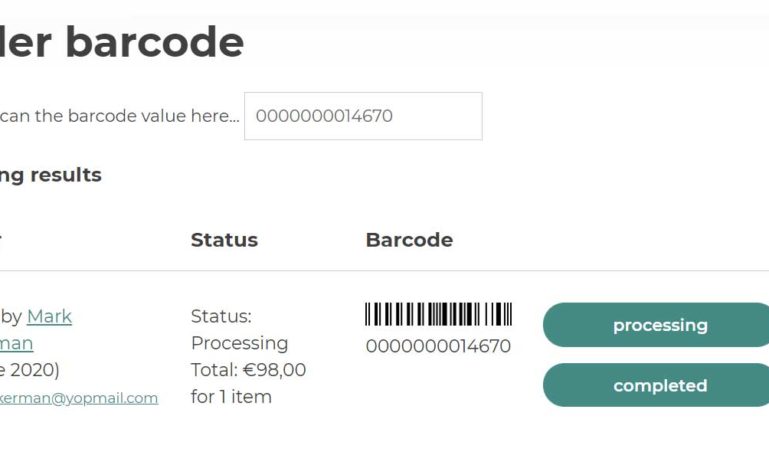Click the barcode value input field
This screenshot has width=769, height=452.
point(363,116)
